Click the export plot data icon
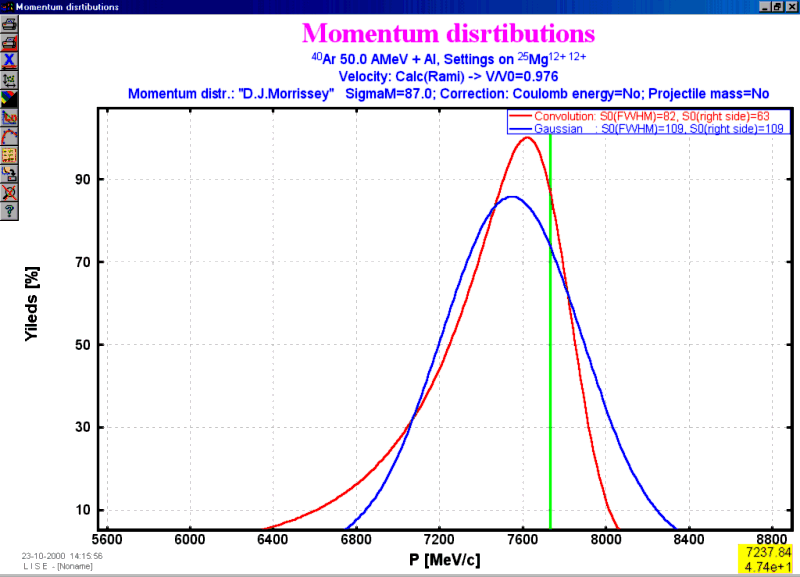 point(9,174)
